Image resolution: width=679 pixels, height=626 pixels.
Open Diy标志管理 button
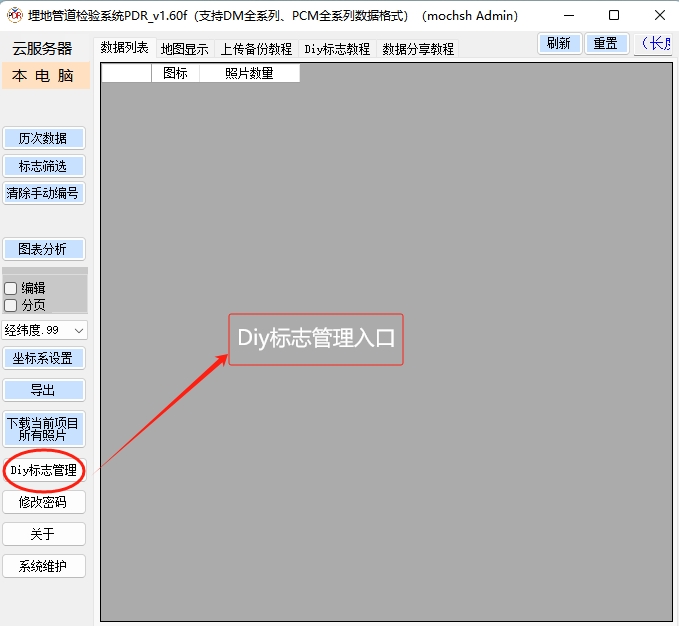point(44,470)
